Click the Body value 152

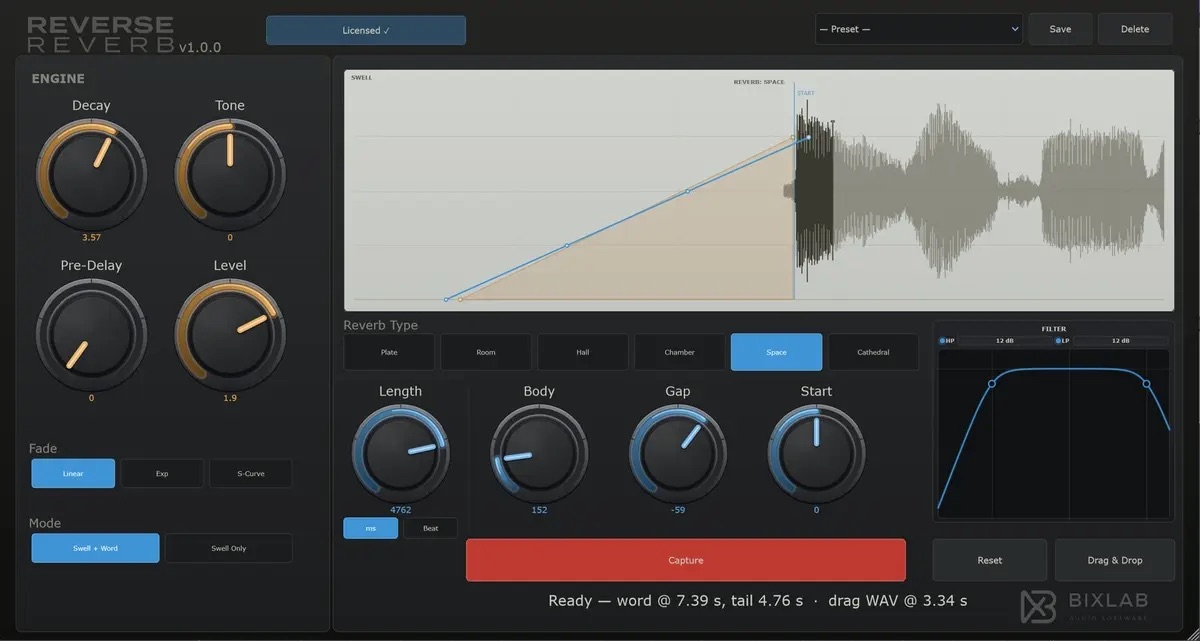coord(539,510)
